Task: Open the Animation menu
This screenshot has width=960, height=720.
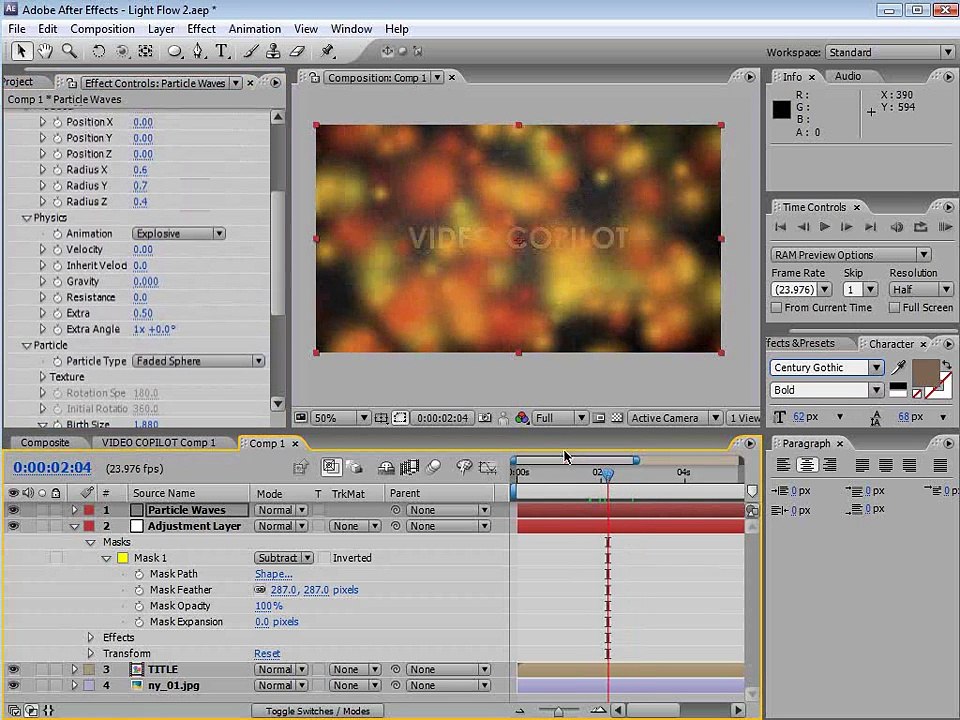Action: tap(255, 29)
